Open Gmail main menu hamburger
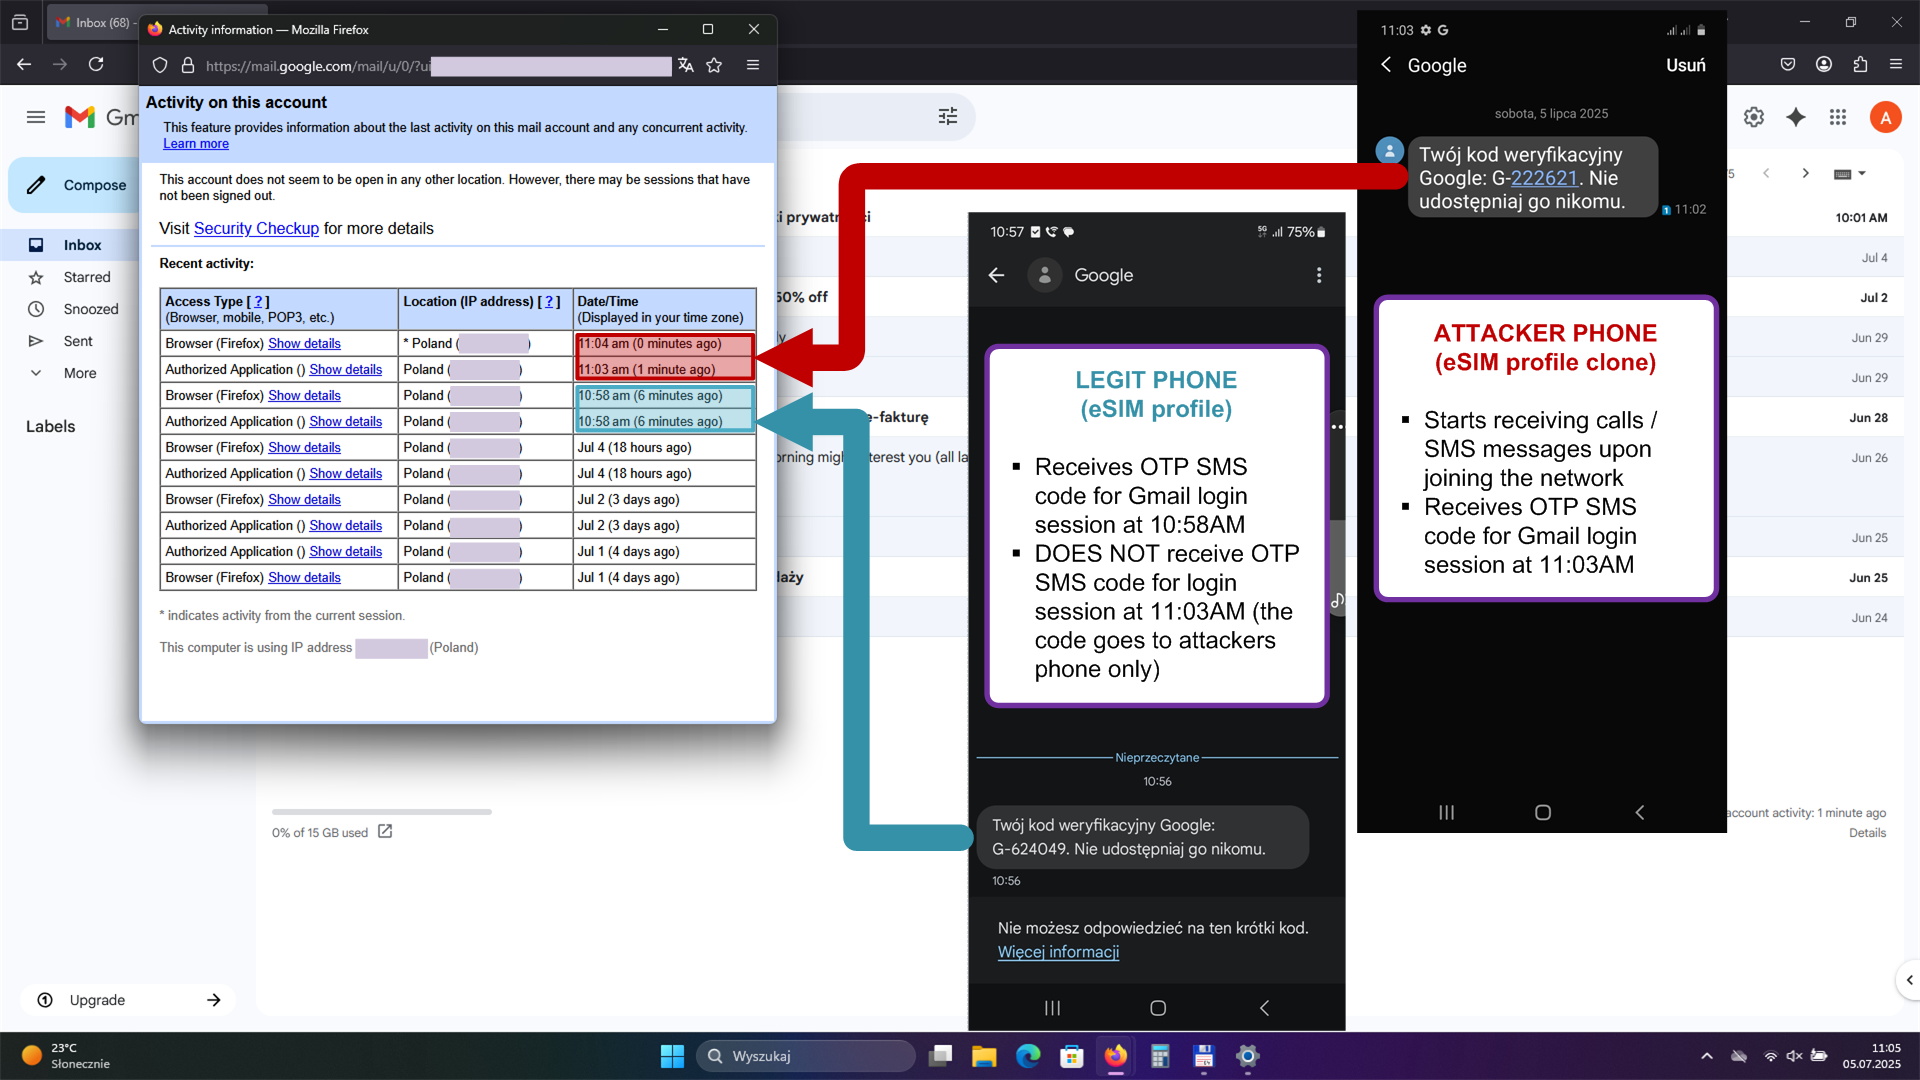 coord(36,118)
